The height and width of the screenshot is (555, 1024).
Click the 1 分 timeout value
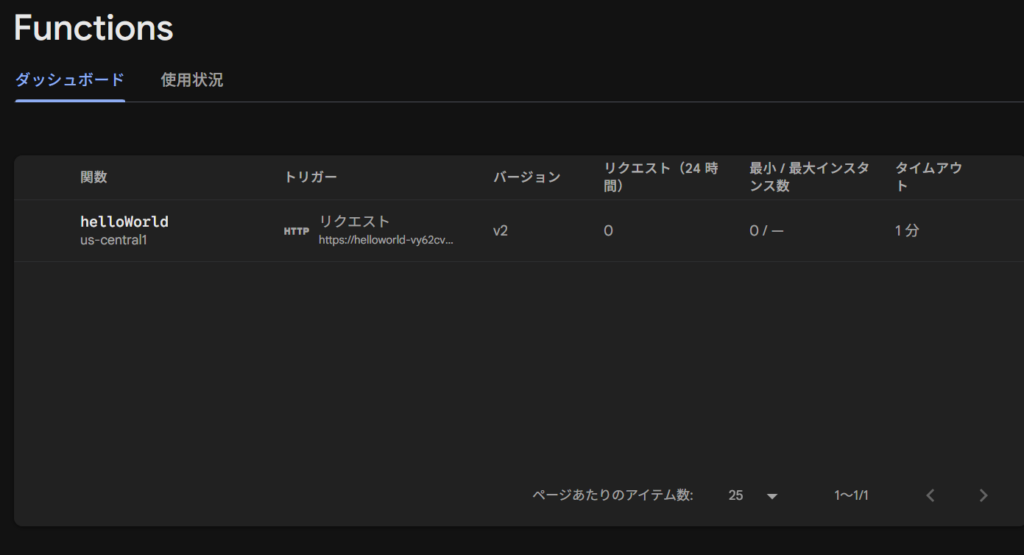(x=906, y=230)
